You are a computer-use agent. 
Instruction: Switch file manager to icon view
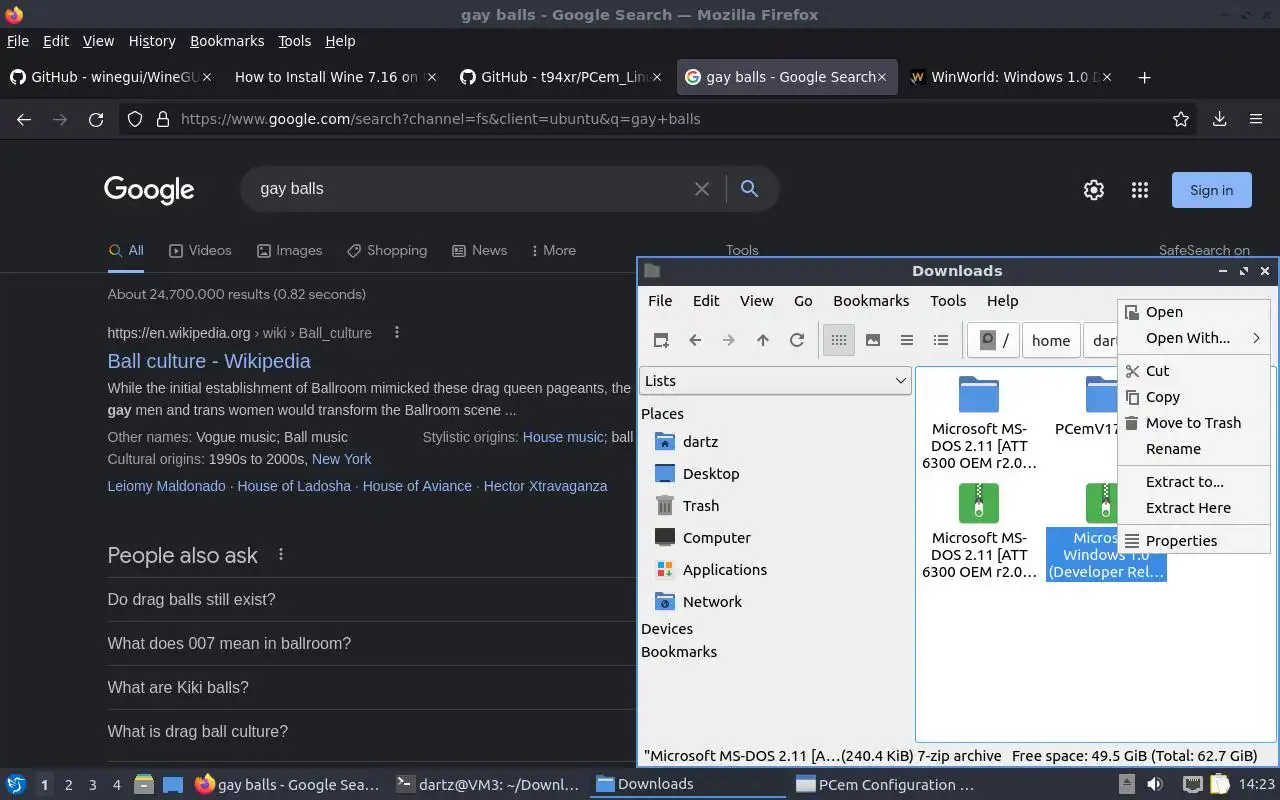(839, 340)
